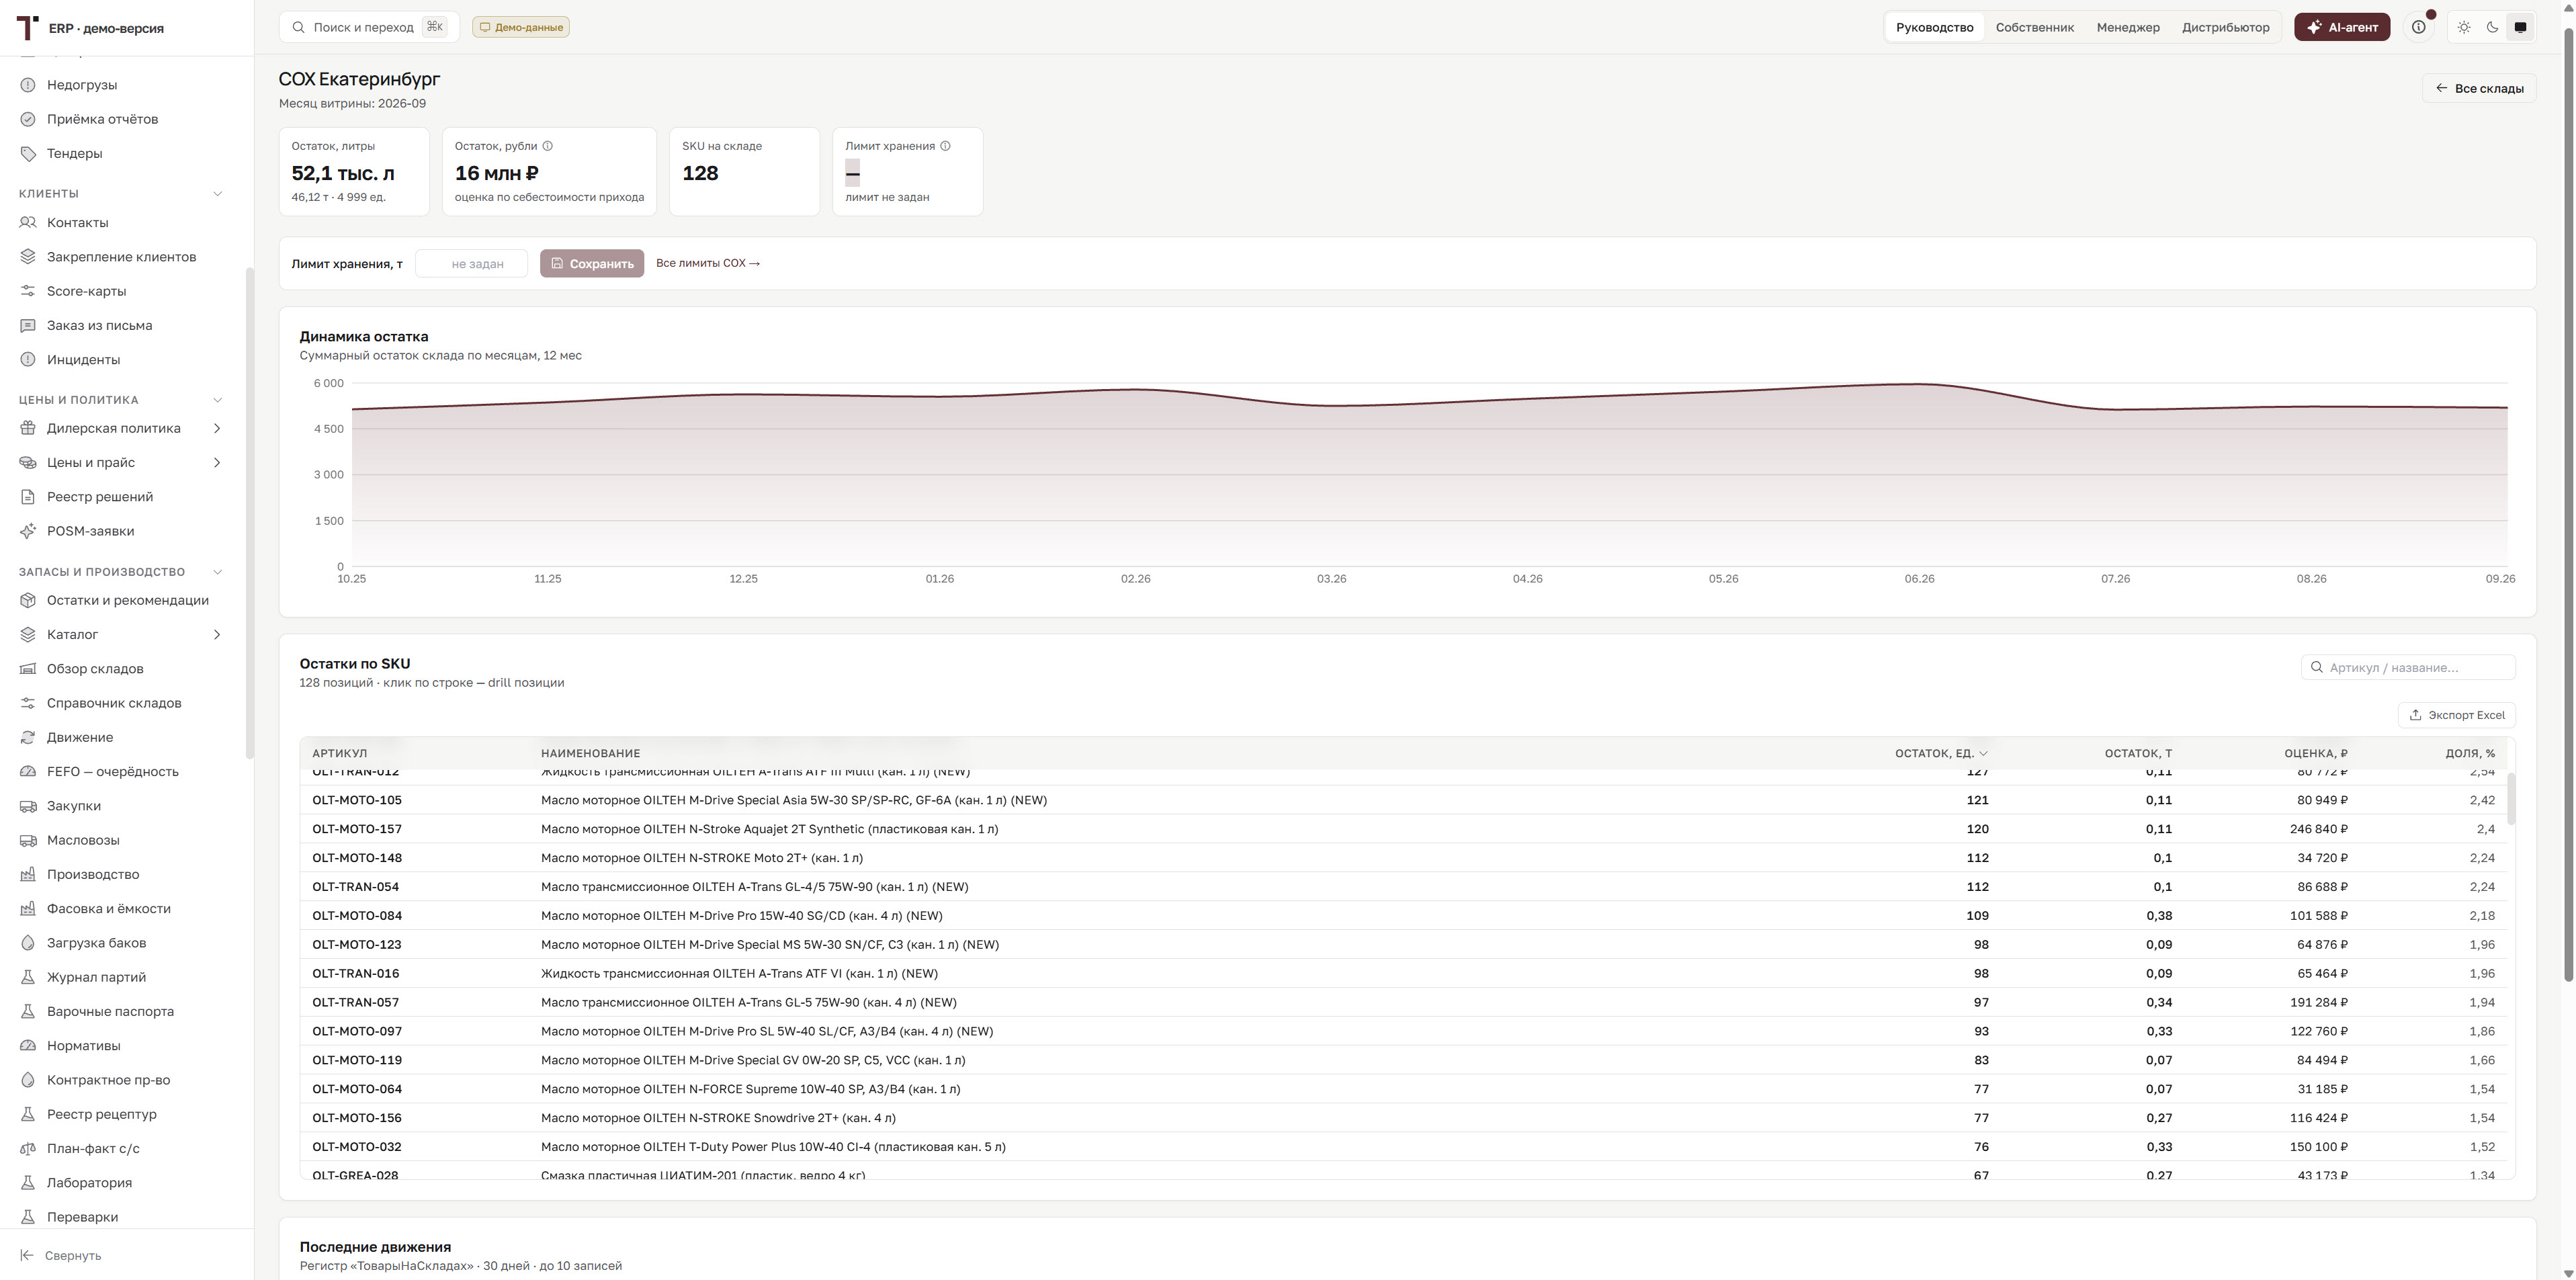Click План-факт с/с scales icon

(28, 1148)
